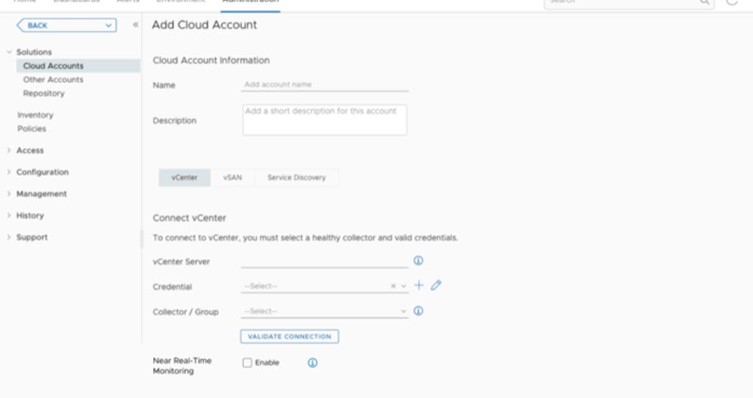
Task: Focus the vCenter Server input field
Action: [325, 262]
